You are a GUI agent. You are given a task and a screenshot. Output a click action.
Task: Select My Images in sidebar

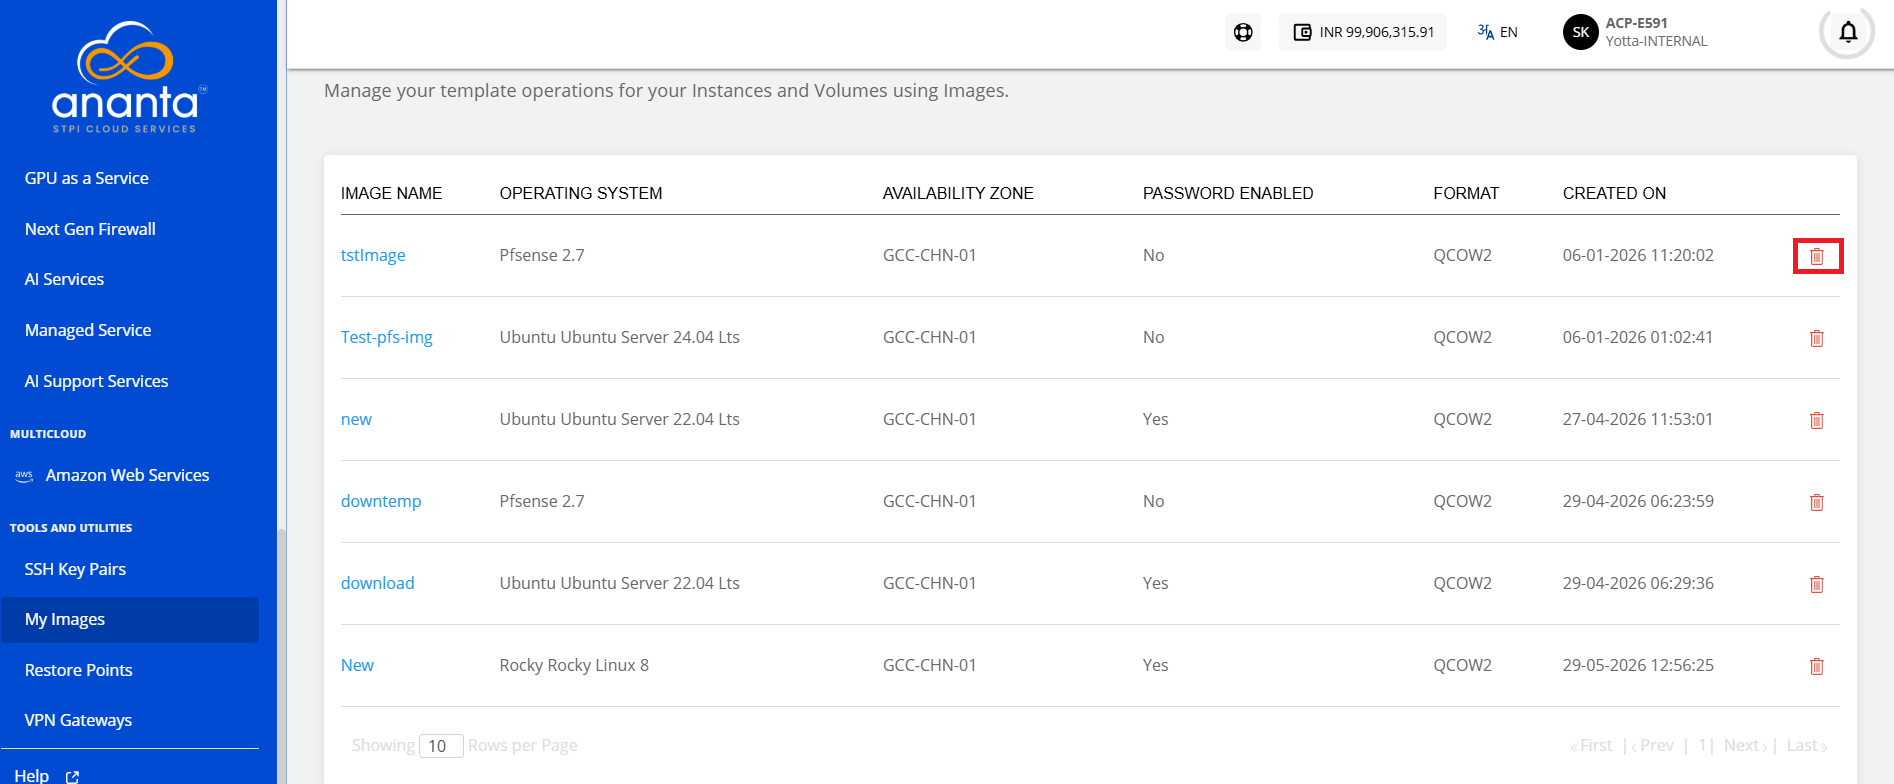pos(130,620)
